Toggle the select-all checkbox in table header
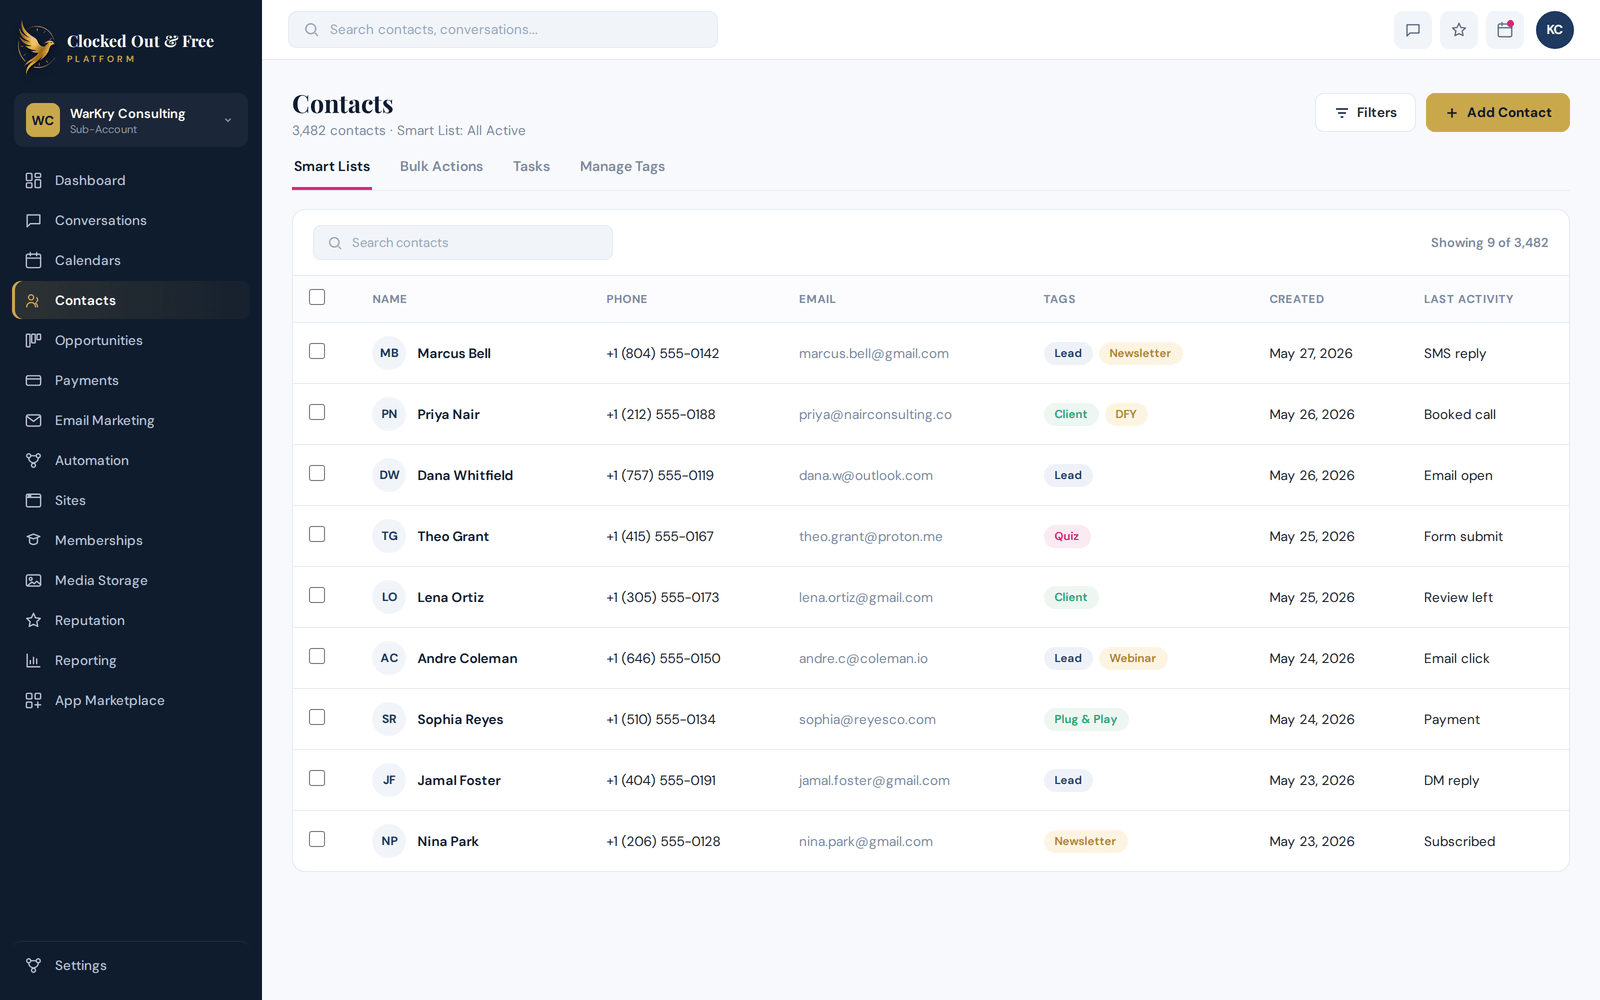Screen dimensions: 1600x1000 click(317, 297)
